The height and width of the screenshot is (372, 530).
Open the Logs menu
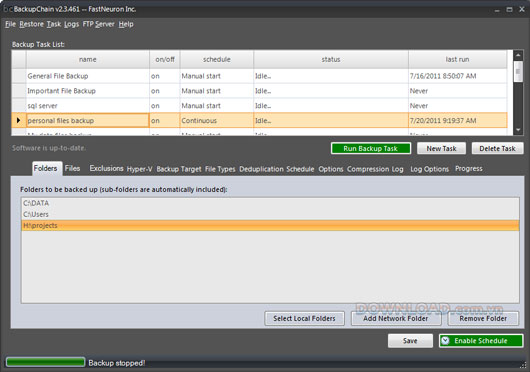click(71, 24)
